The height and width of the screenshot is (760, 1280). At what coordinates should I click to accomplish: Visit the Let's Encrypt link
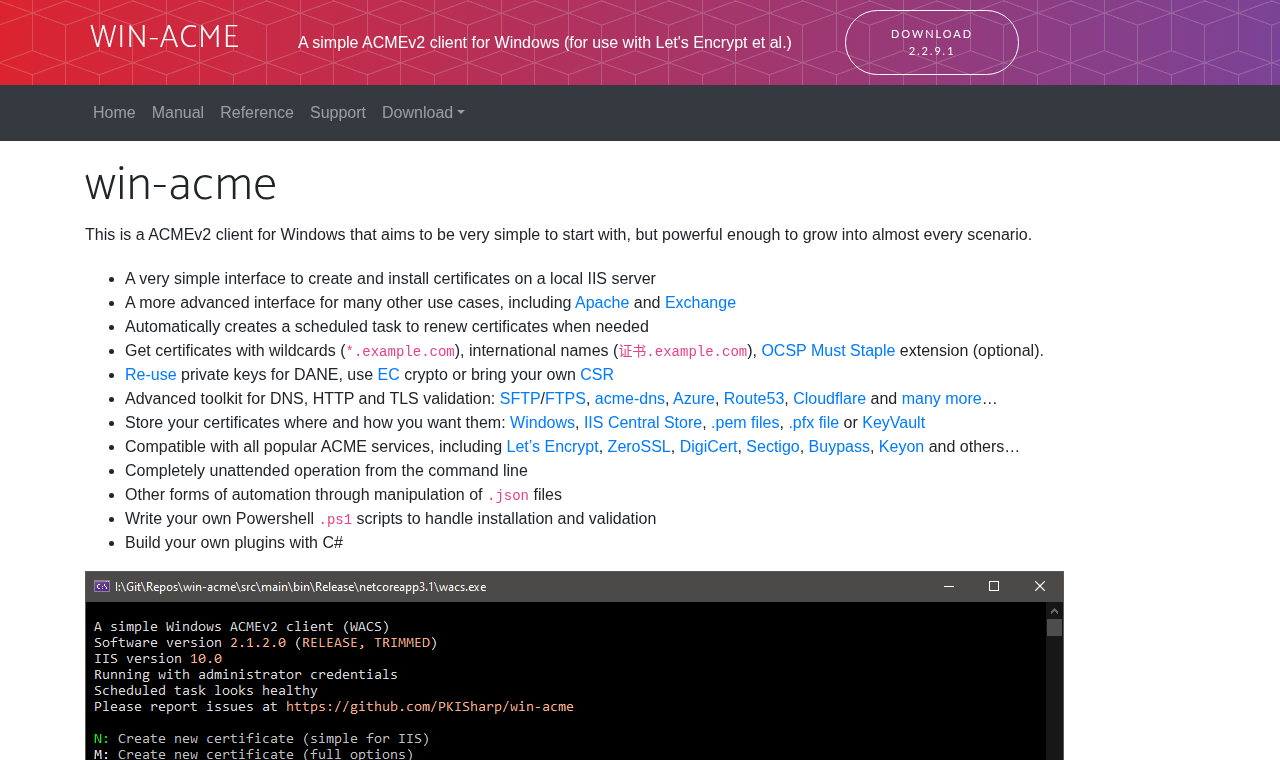(553, 447)
